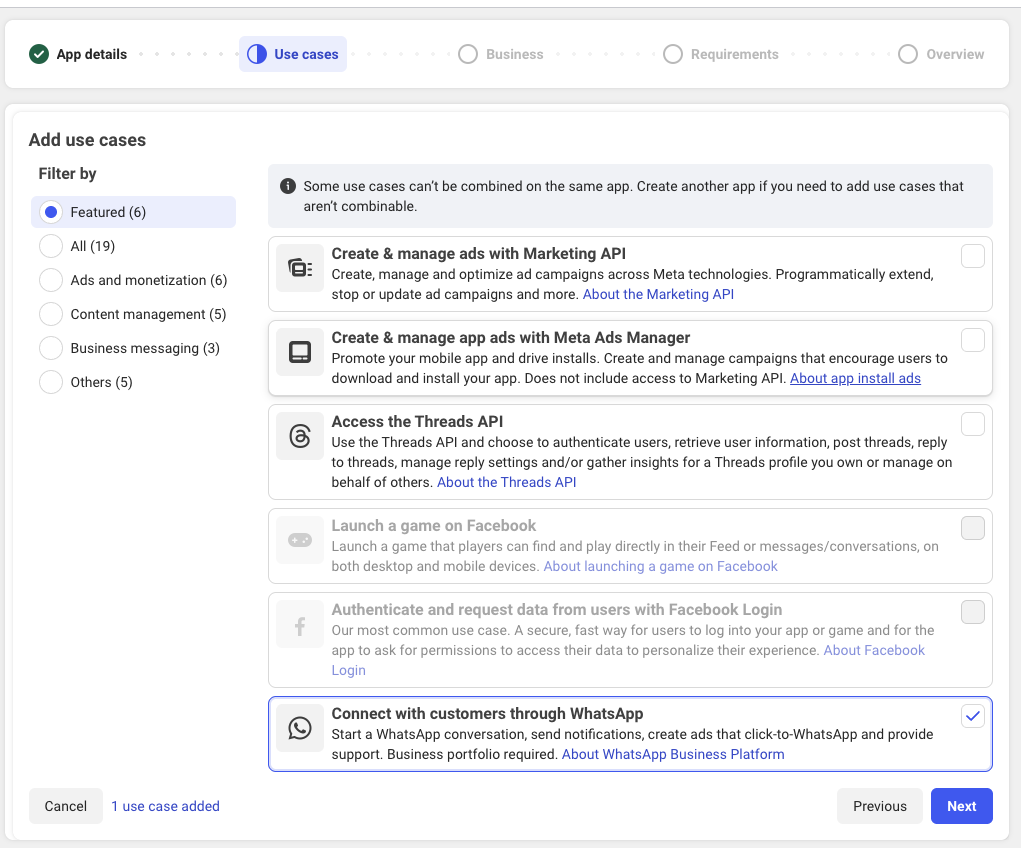Viewport: 1021px width, 848px height.
Task: Enable the Access the Threads API checkbox
Action: pyautogui.click(x=972, y=425)
